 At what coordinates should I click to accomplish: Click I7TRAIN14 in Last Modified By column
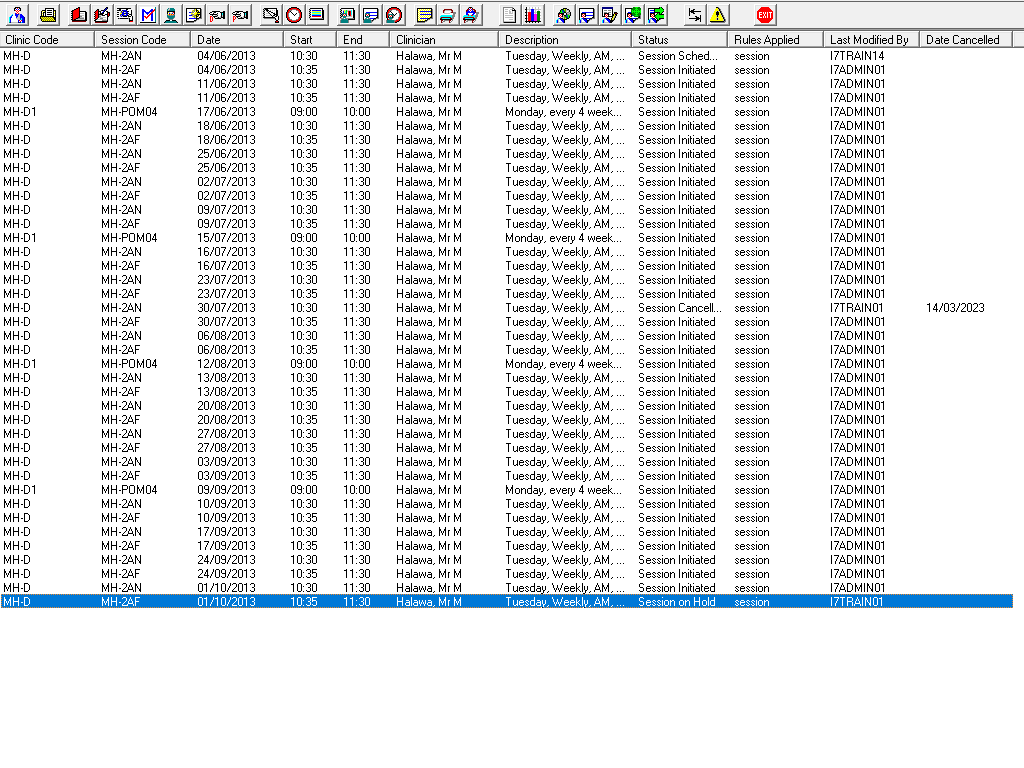[x=857, y=56]
